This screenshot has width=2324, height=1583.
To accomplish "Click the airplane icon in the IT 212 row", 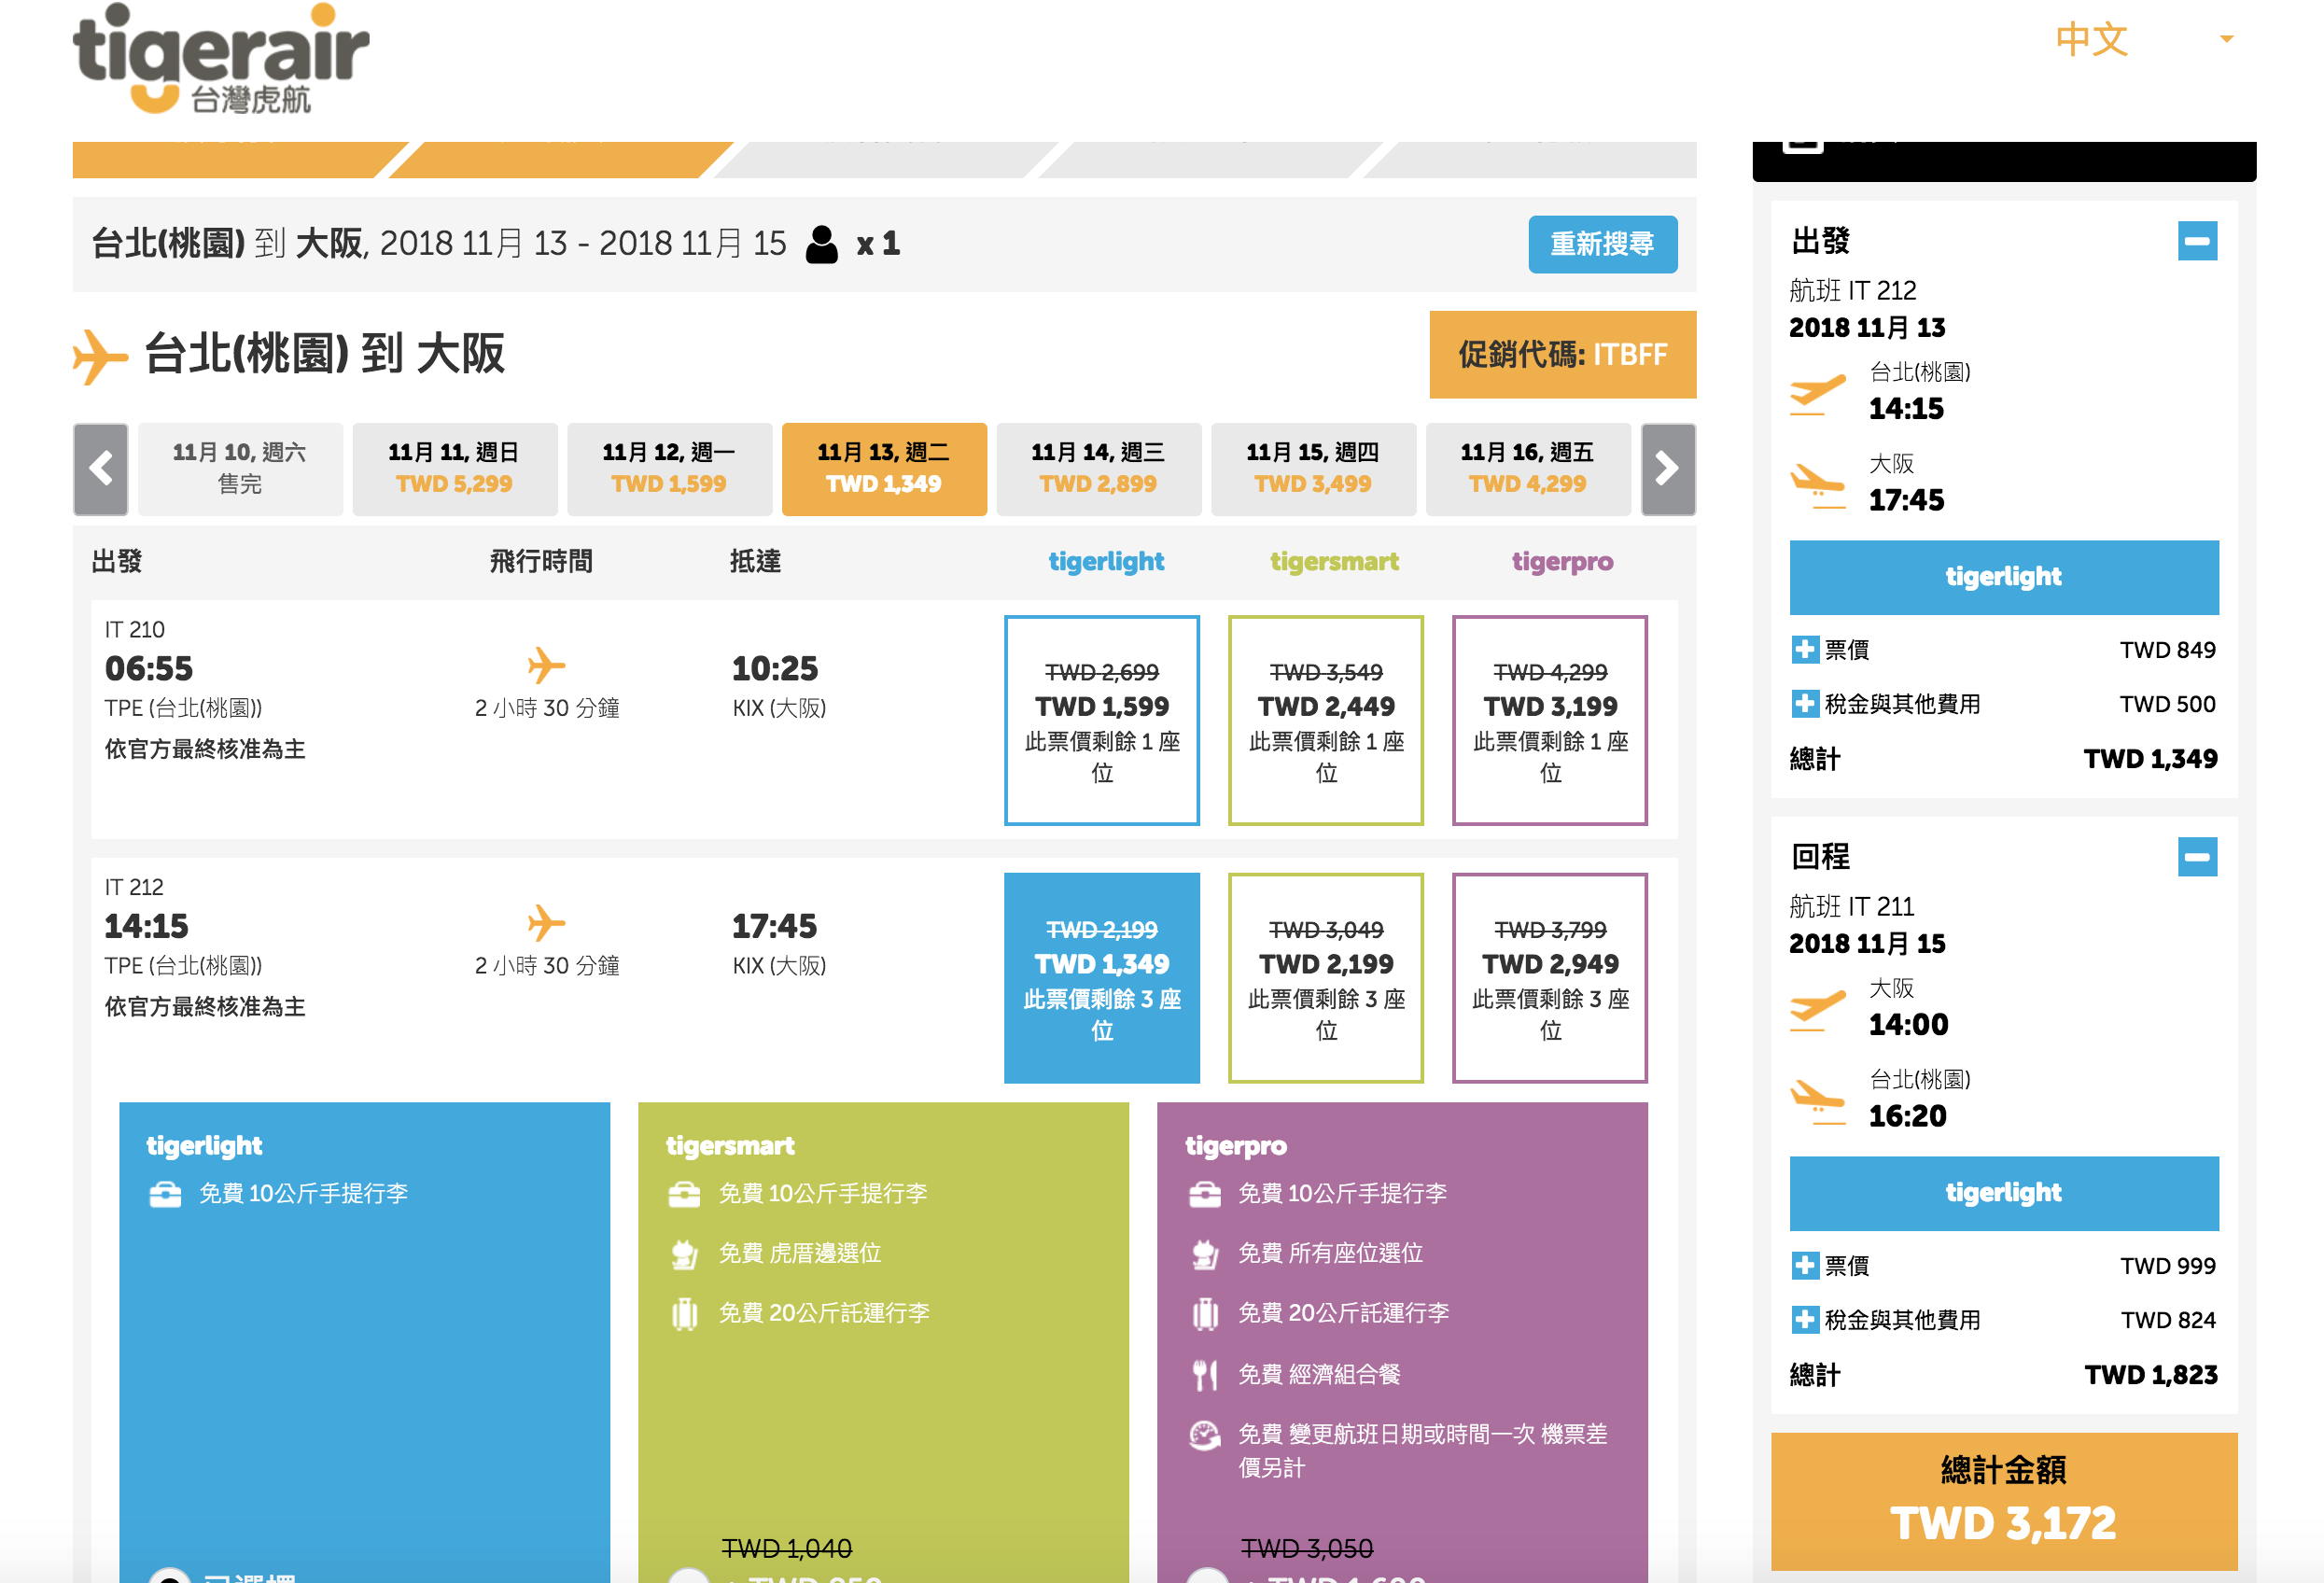I will pyautogui.click(x=546, y=923).
